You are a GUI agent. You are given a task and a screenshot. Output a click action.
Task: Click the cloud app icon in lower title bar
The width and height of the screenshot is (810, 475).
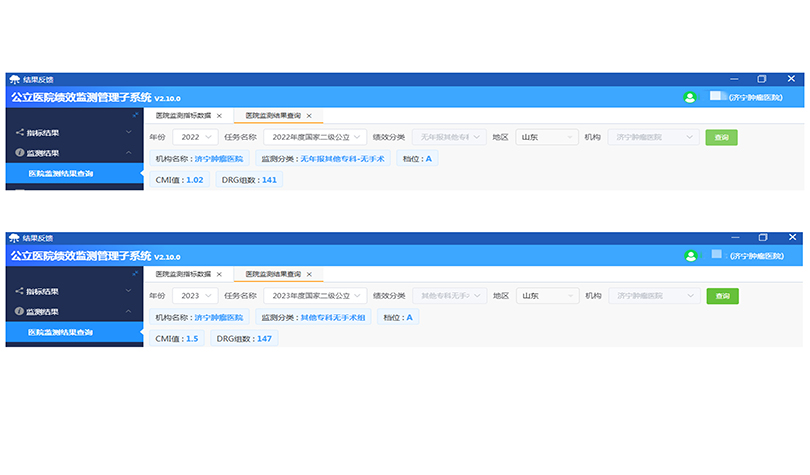[x=14, y=238]
